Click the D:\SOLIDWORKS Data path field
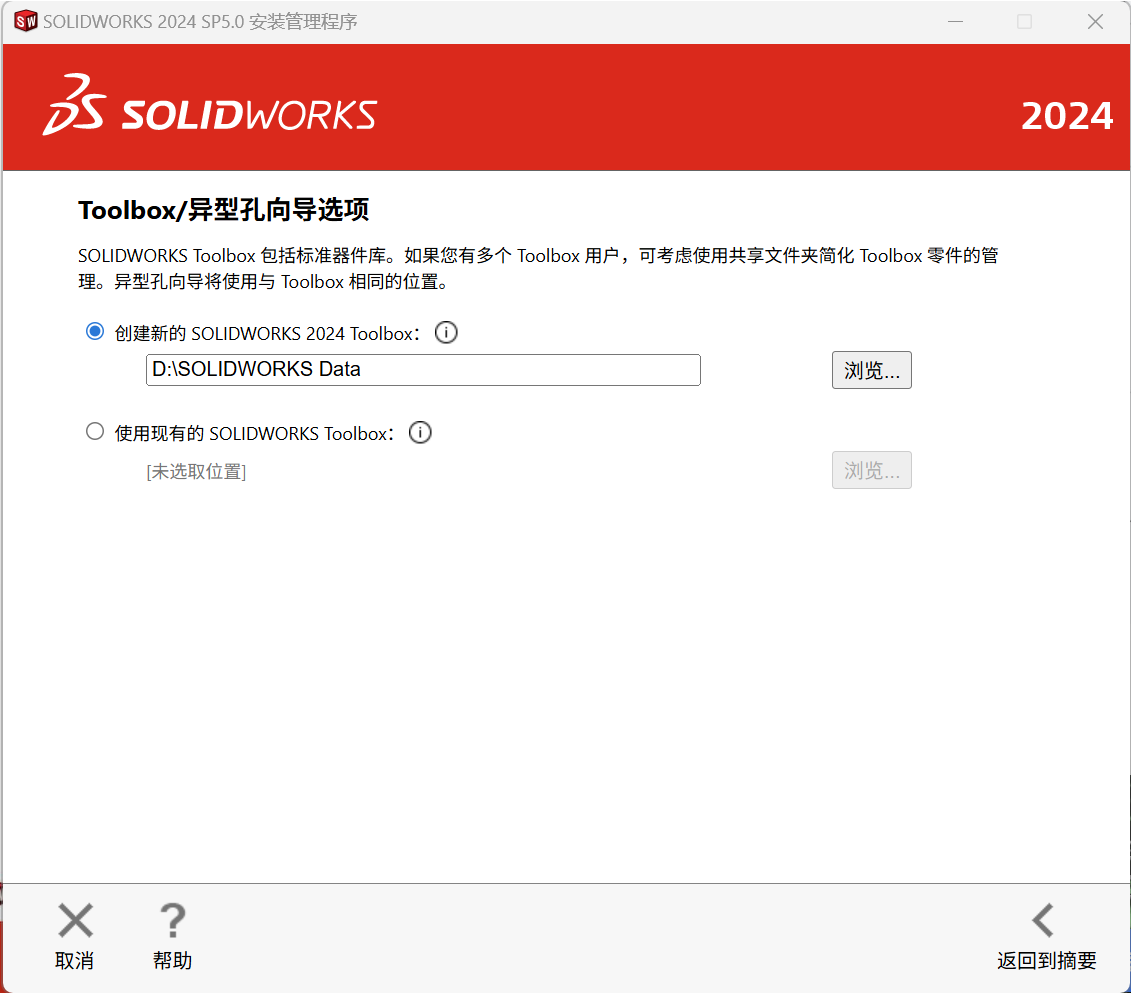 coord(423,370)
